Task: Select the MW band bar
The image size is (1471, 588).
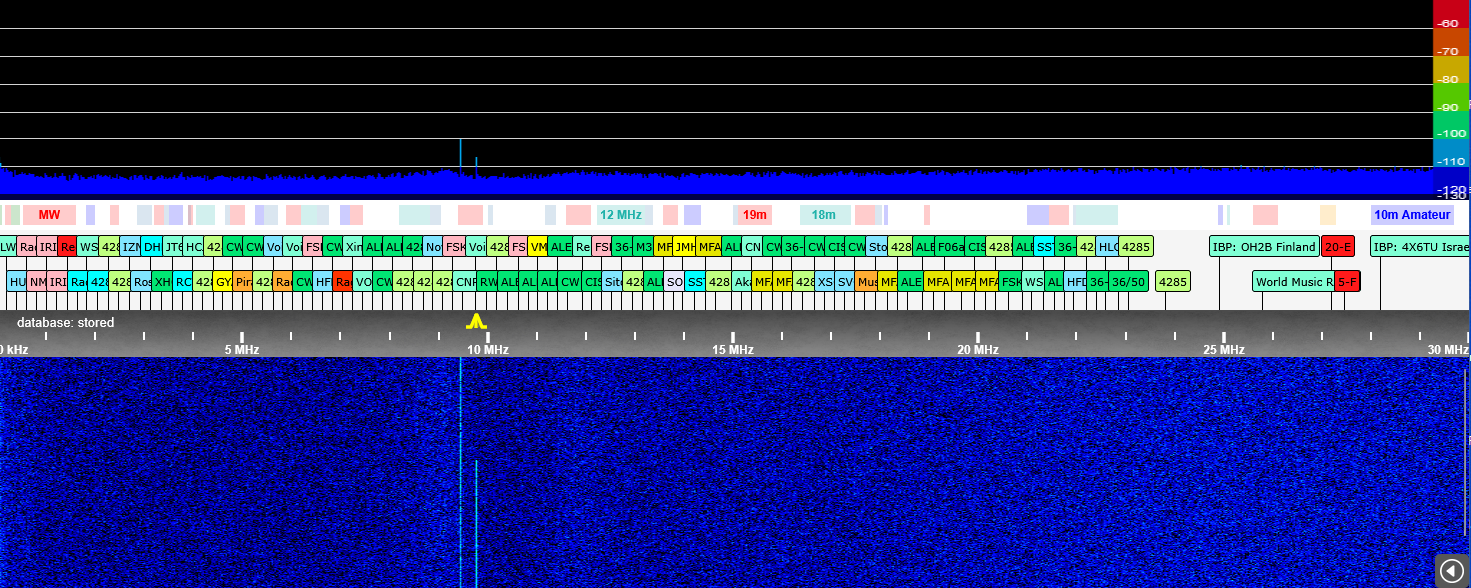Action: [x=49, y=215]
